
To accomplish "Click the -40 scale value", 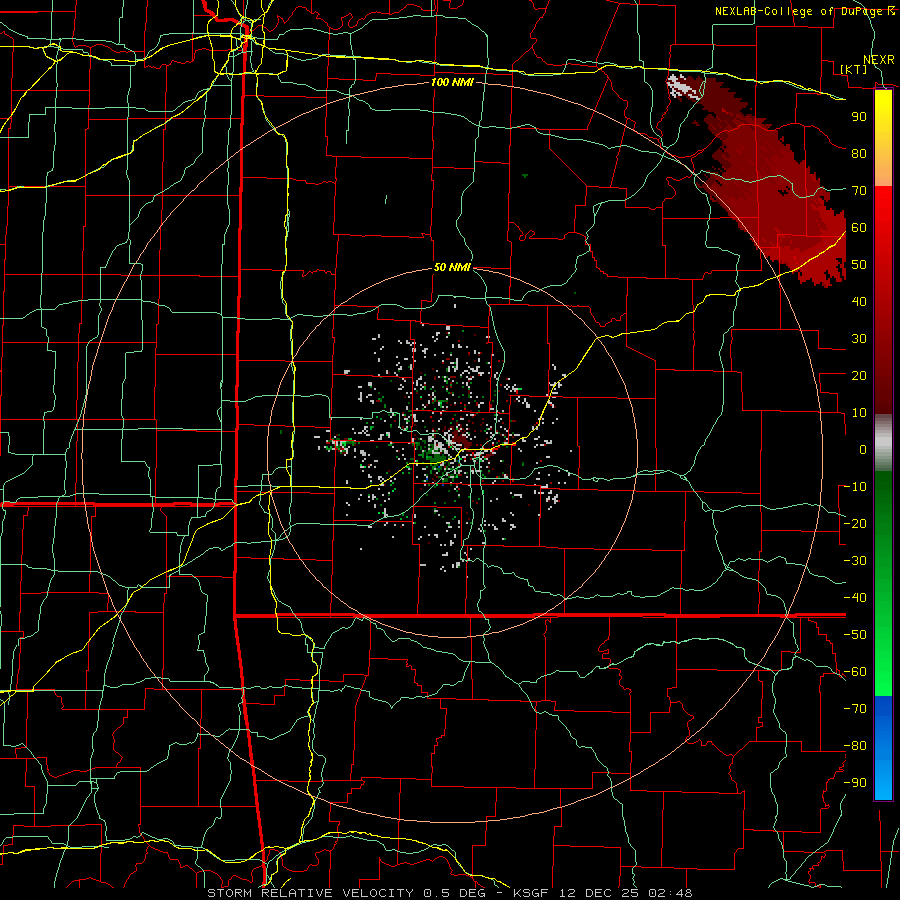I will point(855,598).
